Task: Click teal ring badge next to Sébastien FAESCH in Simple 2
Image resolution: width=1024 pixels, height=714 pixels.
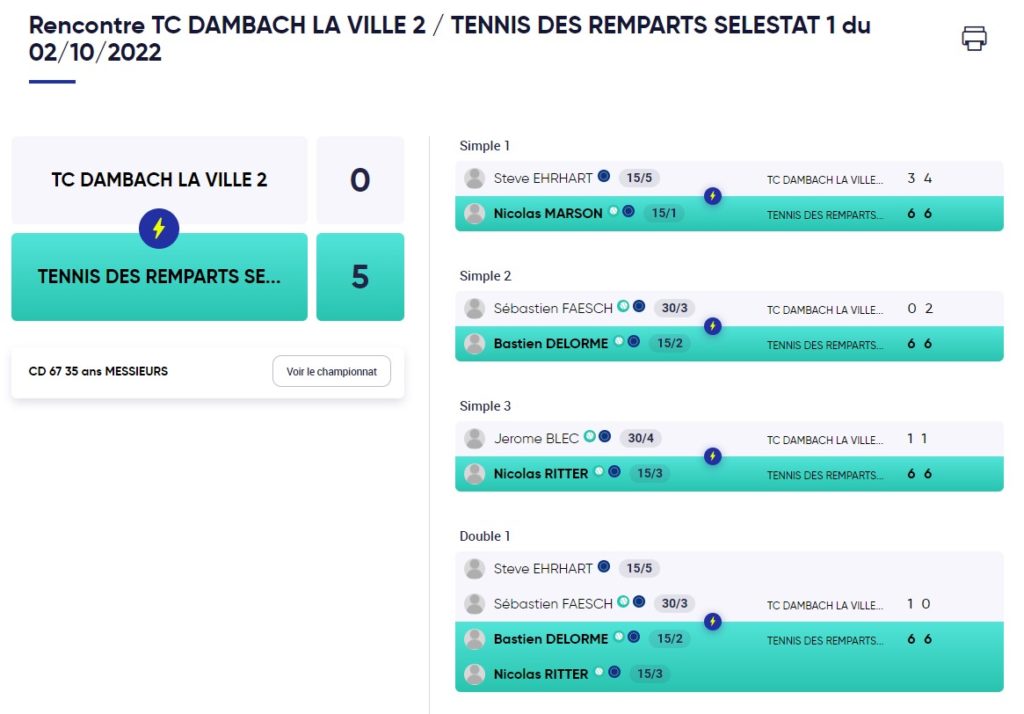Action: (623, 306)
